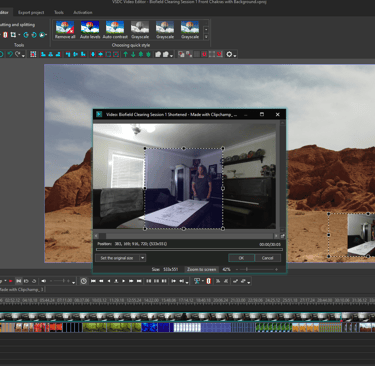375x366 pixels.
Task: Select the small cropped video on canvas
Action: tap(351, 235)
